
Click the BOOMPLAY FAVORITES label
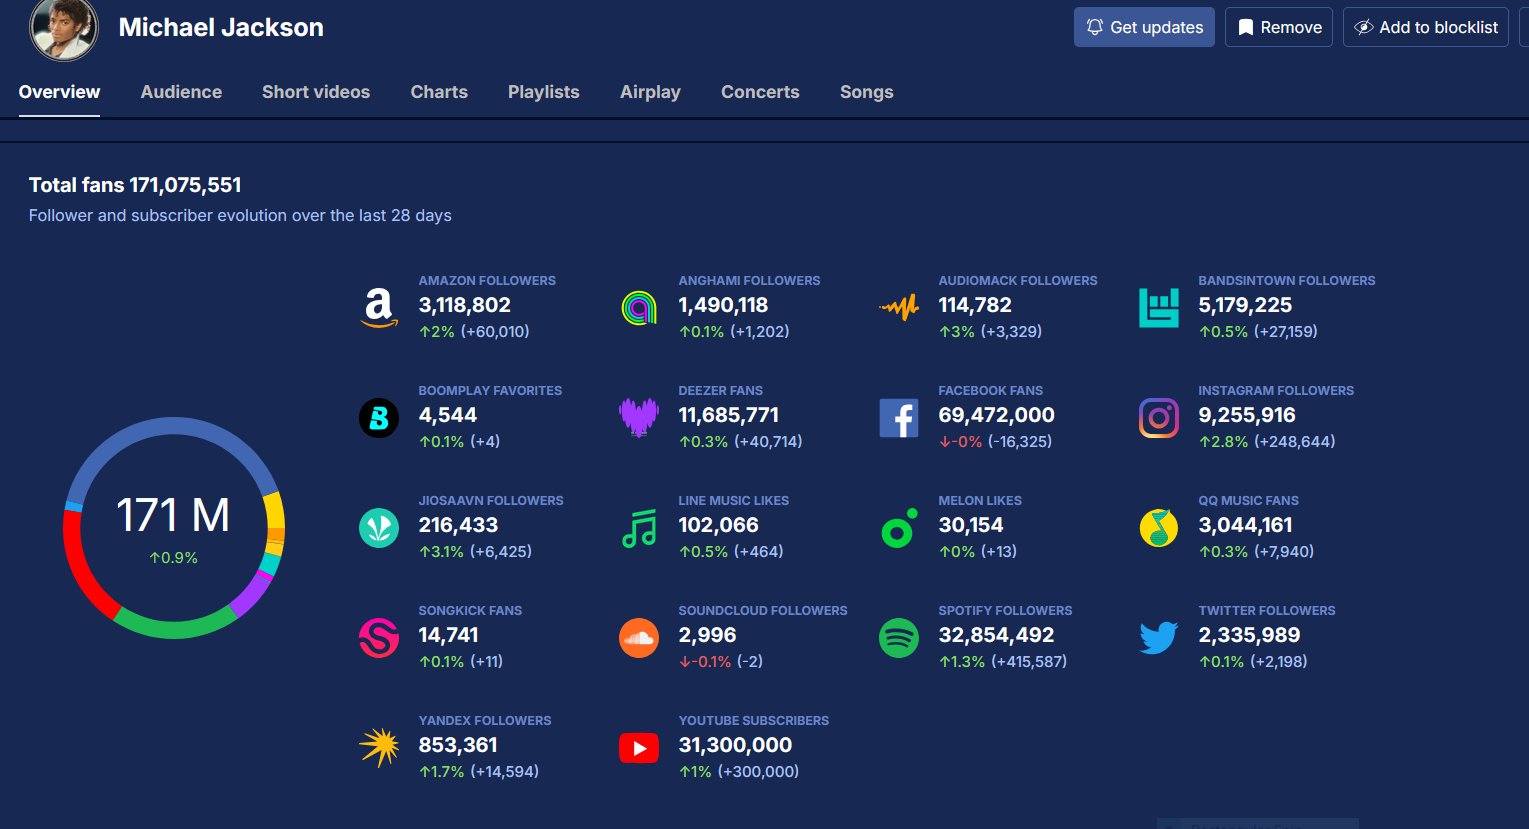coord(490,390)
